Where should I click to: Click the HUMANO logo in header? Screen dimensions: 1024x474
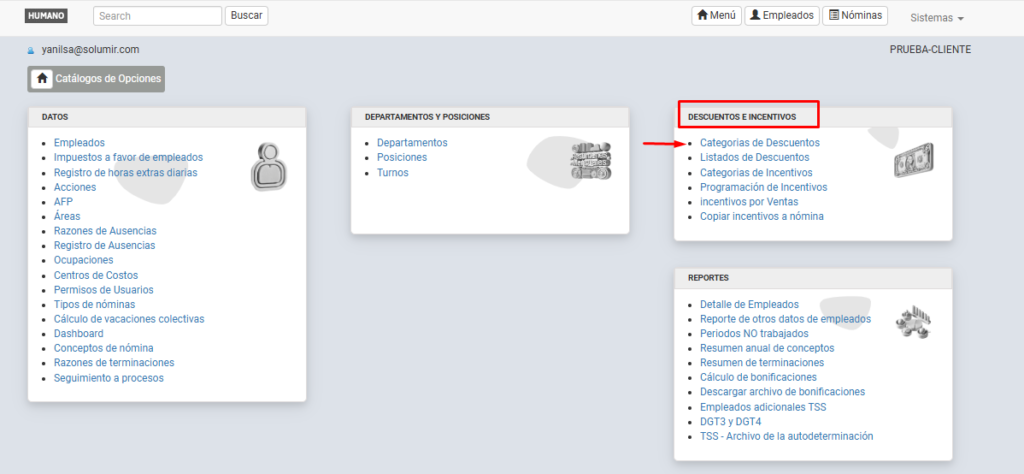click(x=46, y=16)
